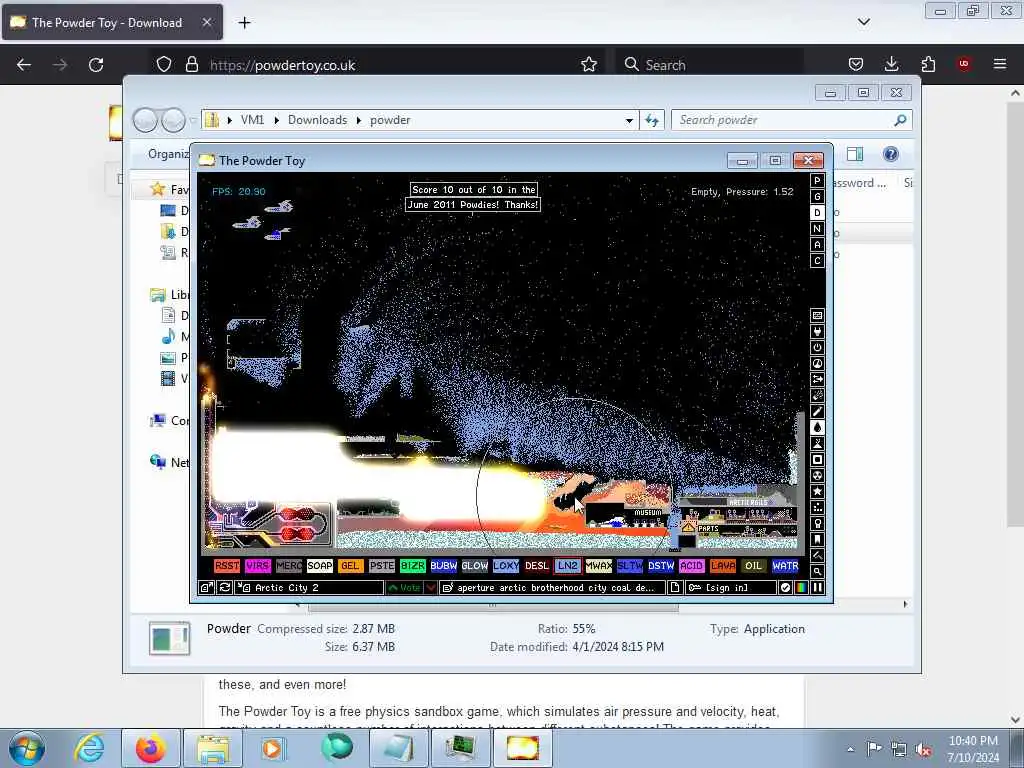Click the Search powder field

[792, 120]
